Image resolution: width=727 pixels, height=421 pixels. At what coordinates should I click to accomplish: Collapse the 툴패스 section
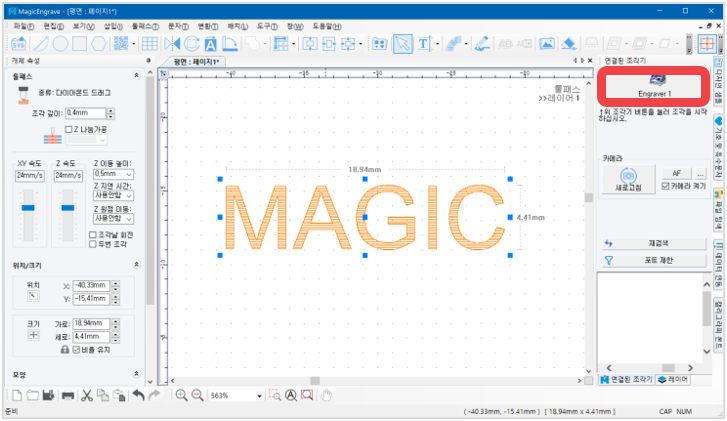pos(136,75)
